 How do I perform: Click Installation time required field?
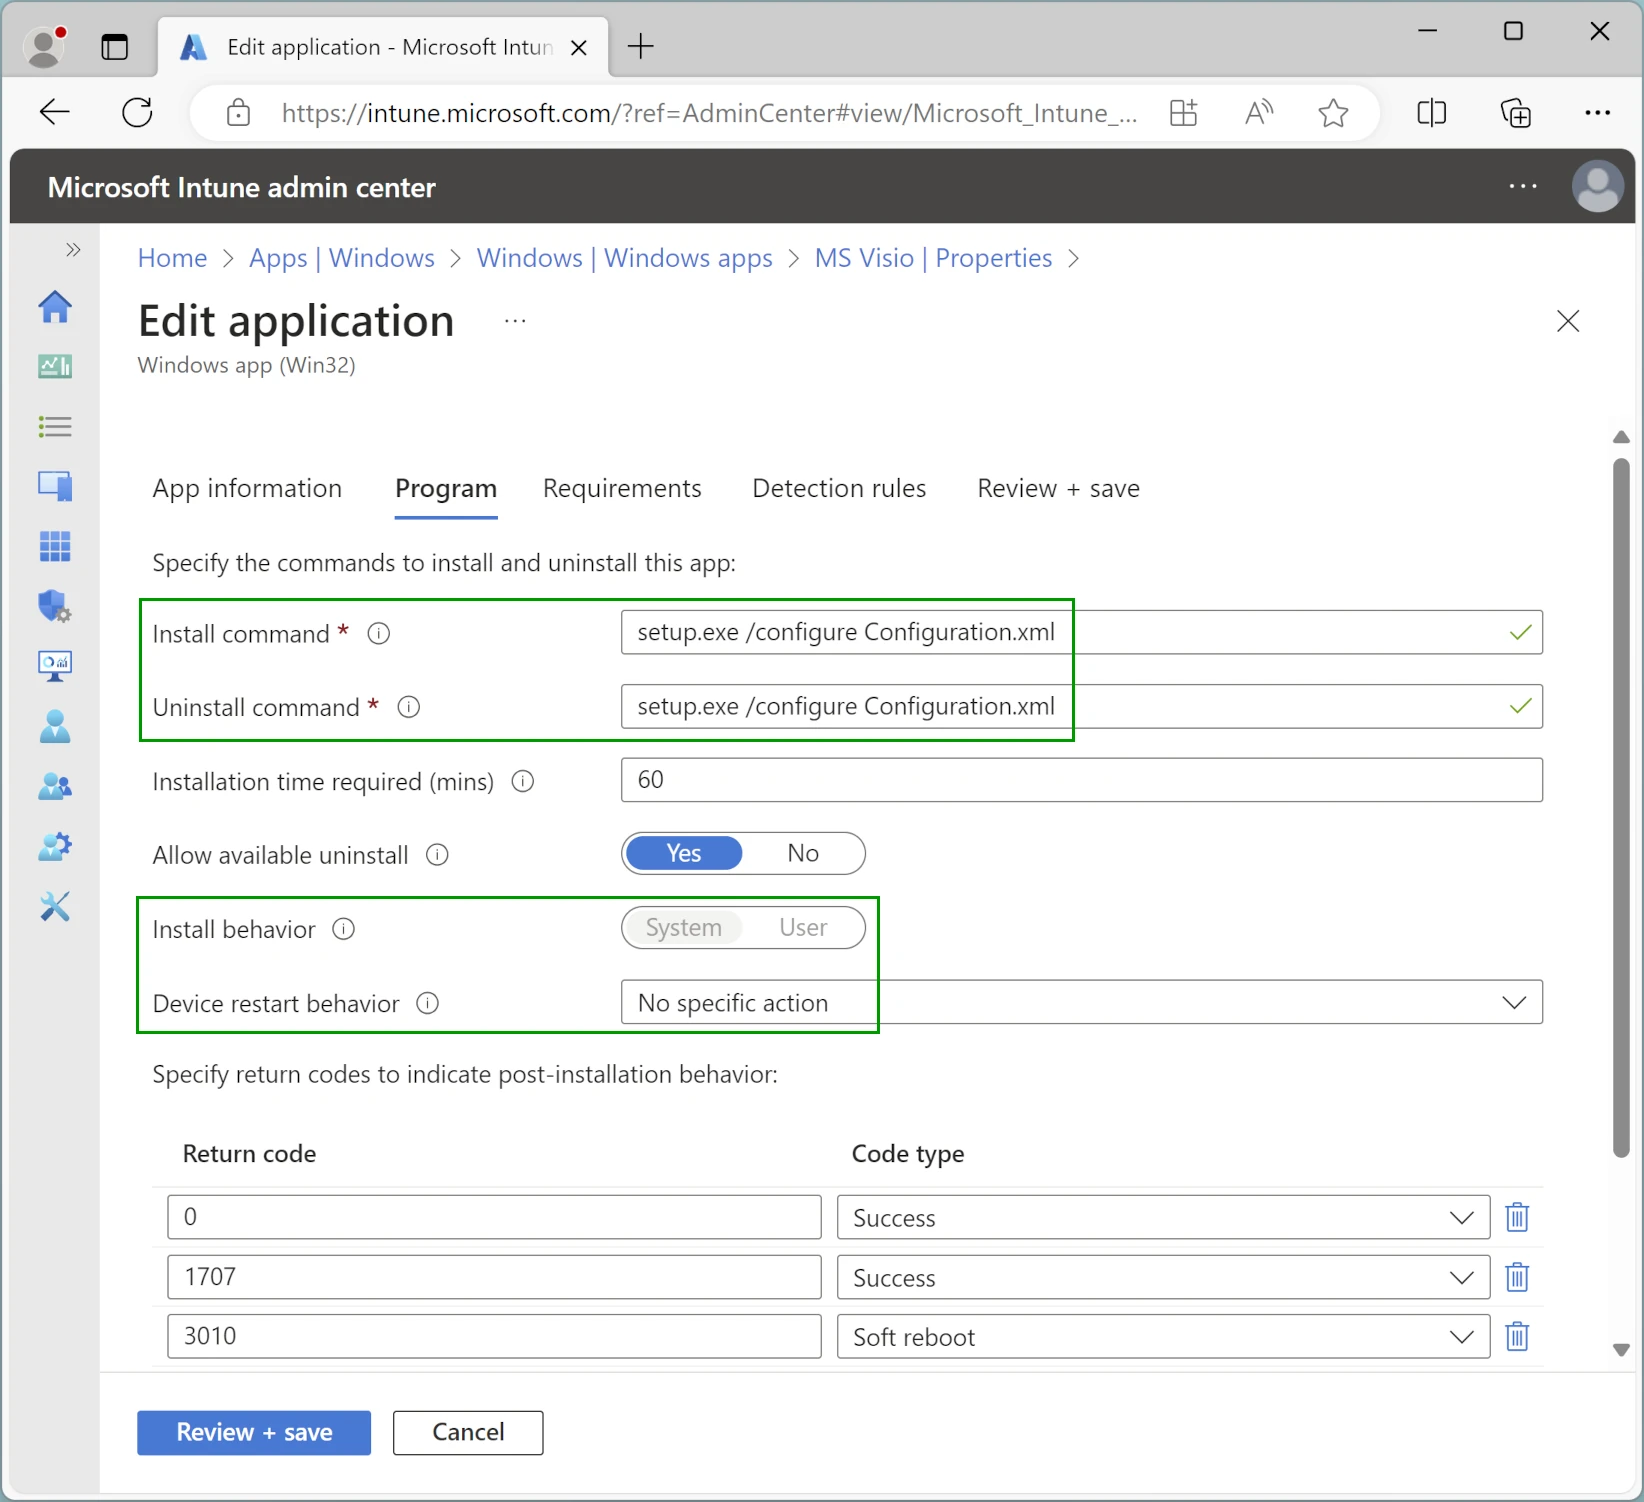tap(1082, 780)
